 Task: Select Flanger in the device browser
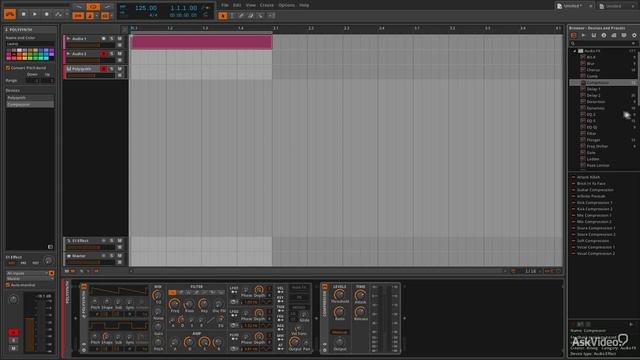[593, 140]
